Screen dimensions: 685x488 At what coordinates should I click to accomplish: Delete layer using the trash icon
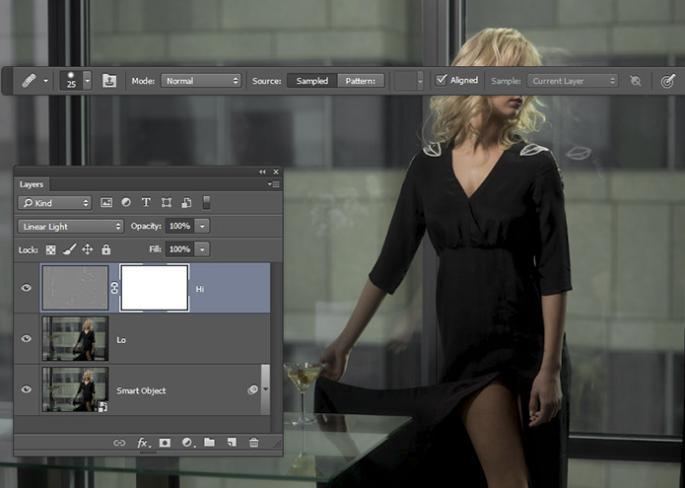tap(253, 442)
